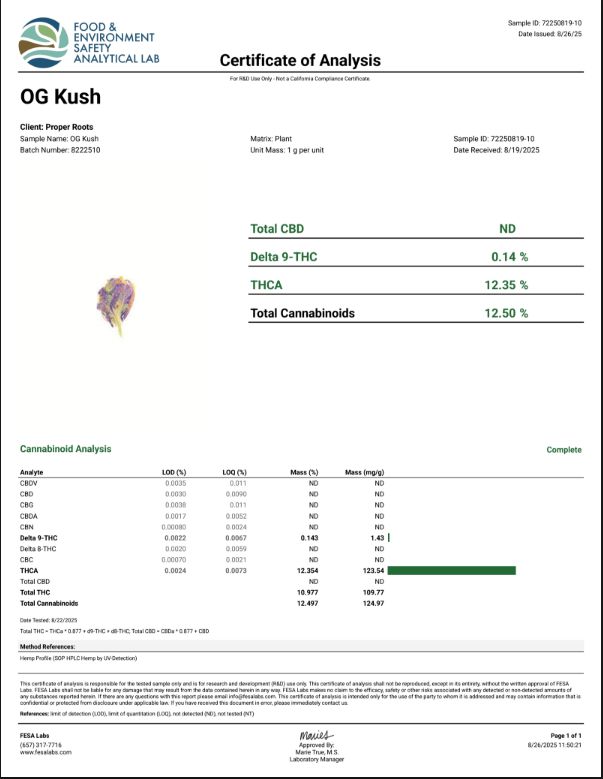The image size is (603, 779).
Task: Click the 12.35 % THCA summary value
Action: click(x=509, y=285)
